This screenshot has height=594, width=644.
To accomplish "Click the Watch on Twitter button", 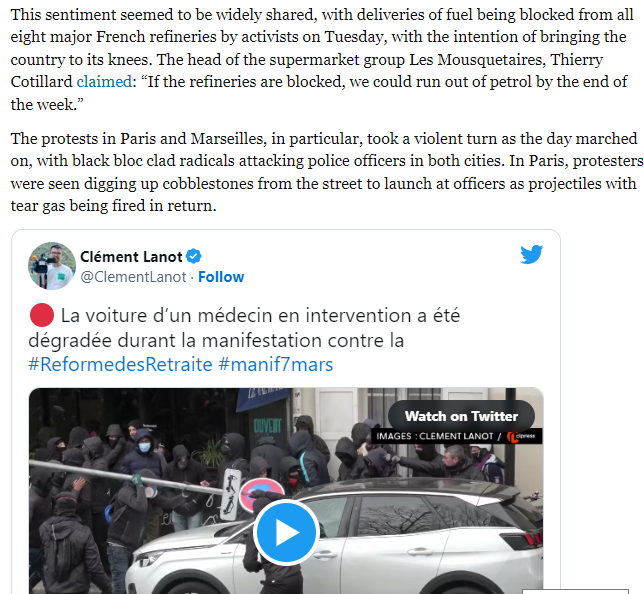I will pyautogui.click(x=461, y=416).
